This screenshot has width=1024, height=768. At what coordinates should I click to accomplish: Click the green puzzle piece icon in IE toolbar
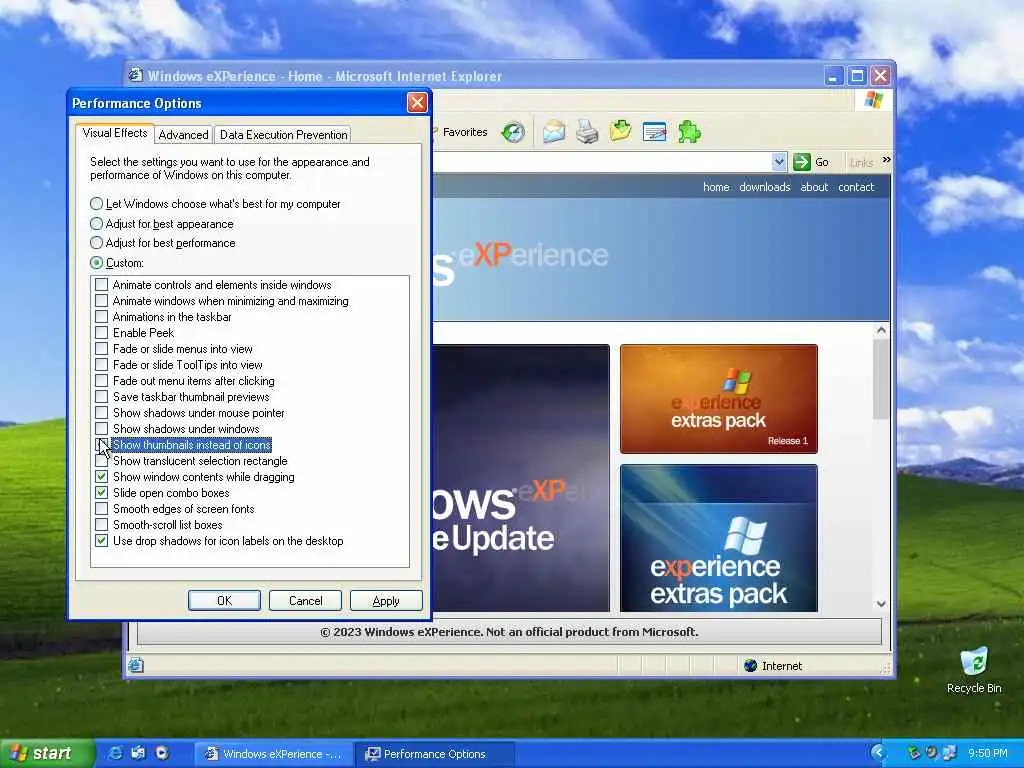(689, 132)
